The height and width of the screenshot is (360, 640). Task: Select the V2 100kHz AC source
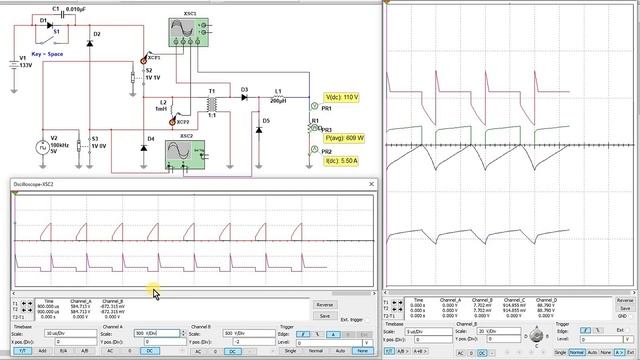coord(43,148)
